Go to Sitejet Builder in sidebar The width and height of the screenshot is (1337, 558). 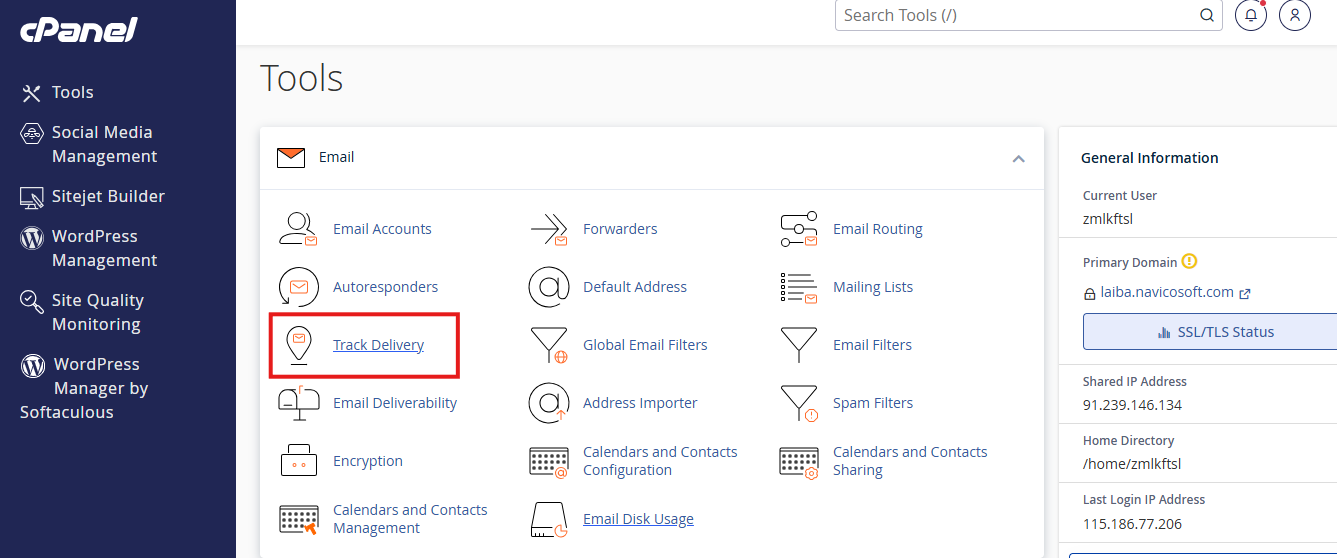107,196
